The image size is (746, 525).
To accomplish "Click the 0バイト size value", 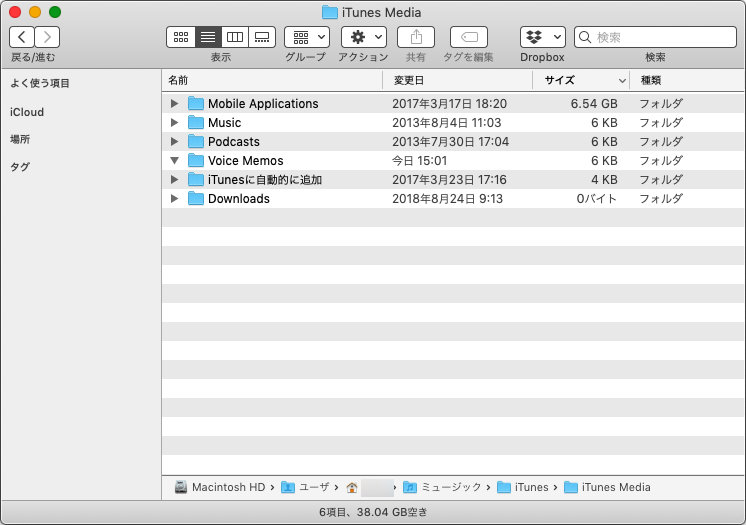I will coord(597,198).
